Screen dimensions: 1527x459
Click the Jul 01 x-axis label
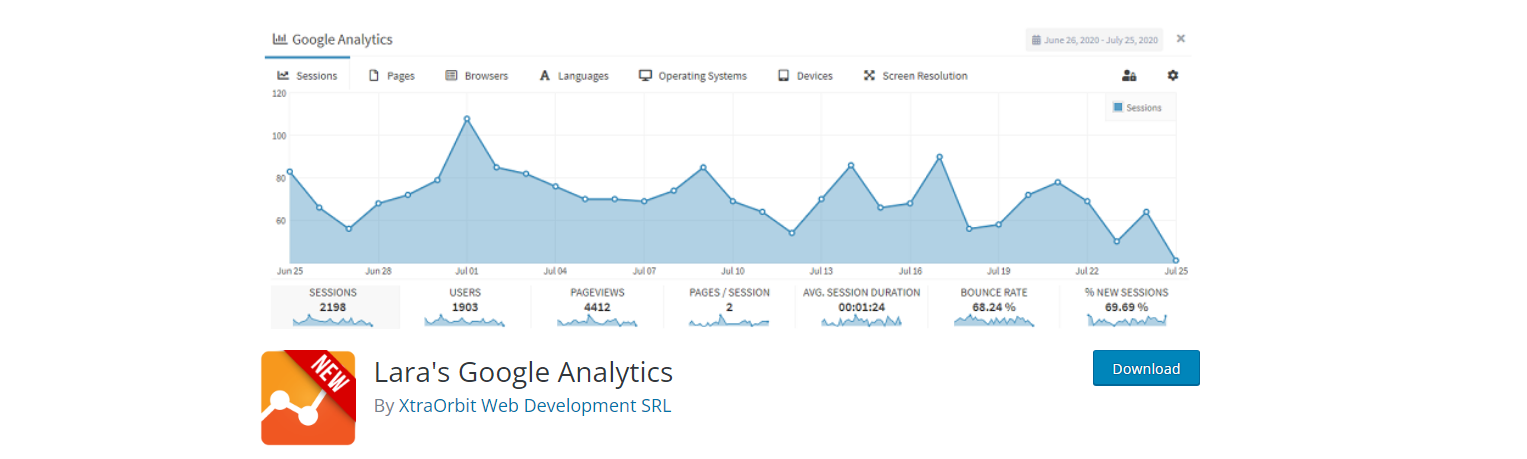(x=467, y=271)
